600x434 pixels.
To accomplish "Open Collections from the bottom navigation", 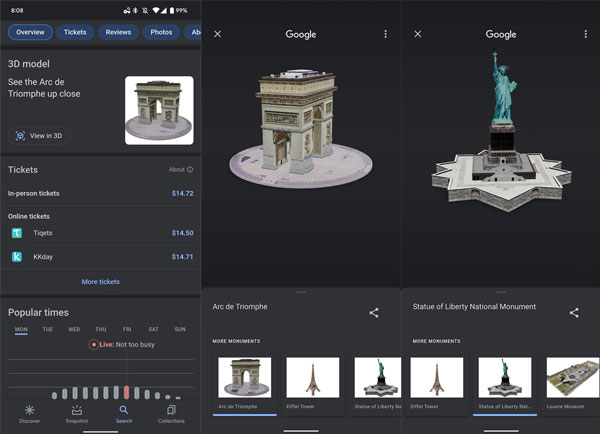I will click(x=171, y=410).
